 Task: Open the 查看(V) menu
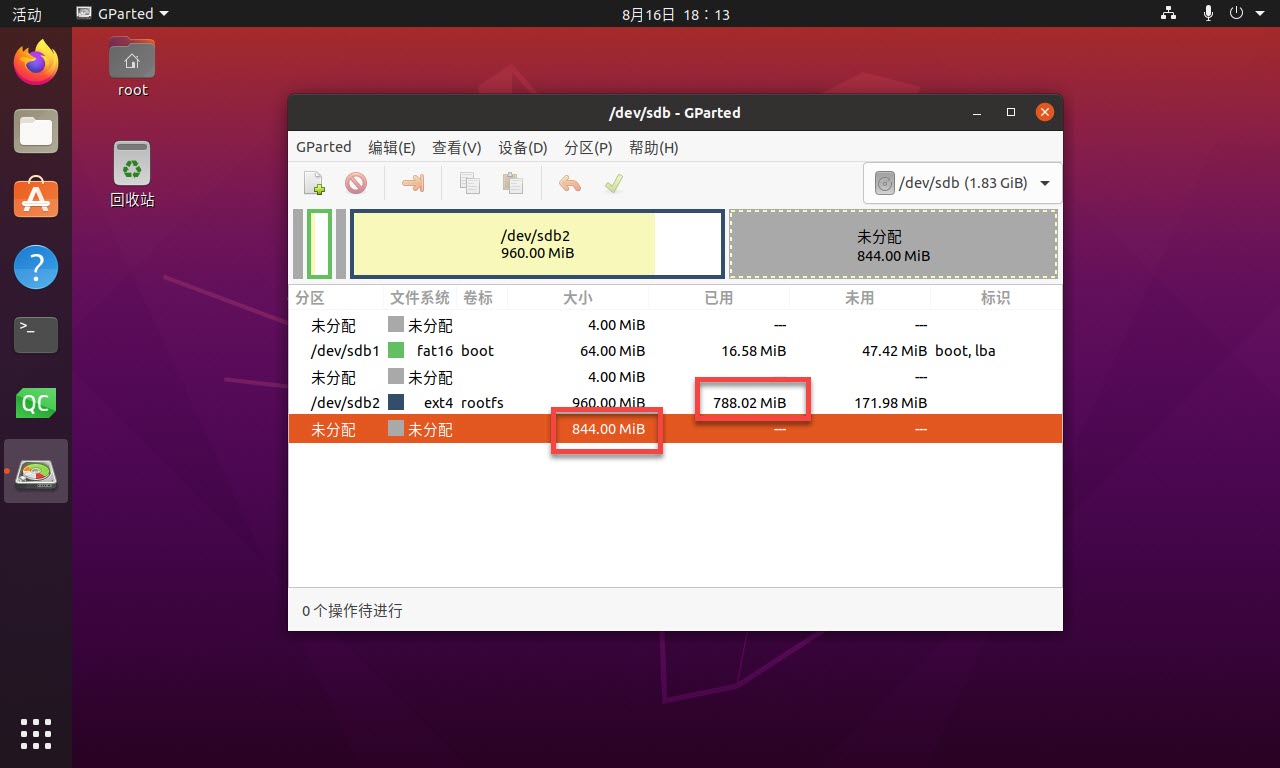click(457, 147)
